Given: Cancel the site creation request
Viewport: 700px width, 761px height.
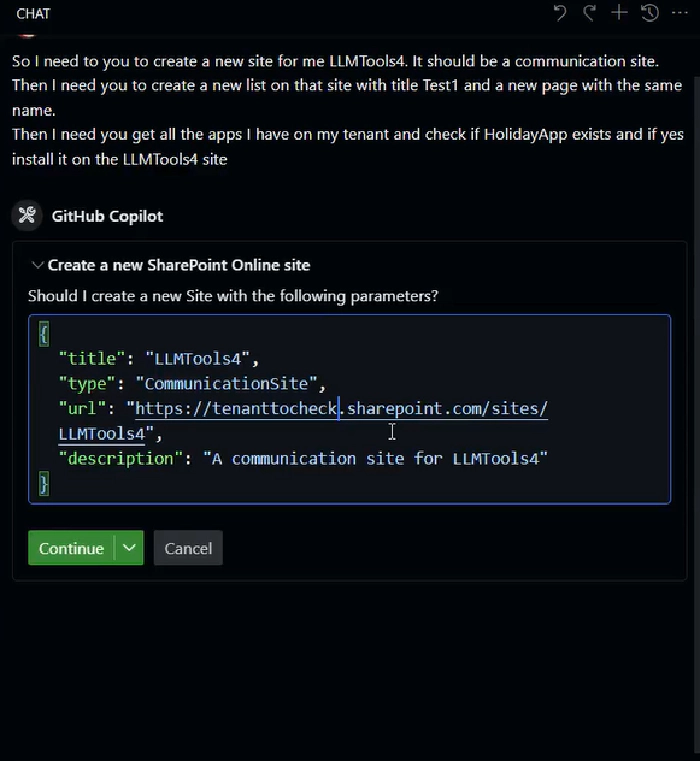Looking at the screenshot, I should [188, 548].
